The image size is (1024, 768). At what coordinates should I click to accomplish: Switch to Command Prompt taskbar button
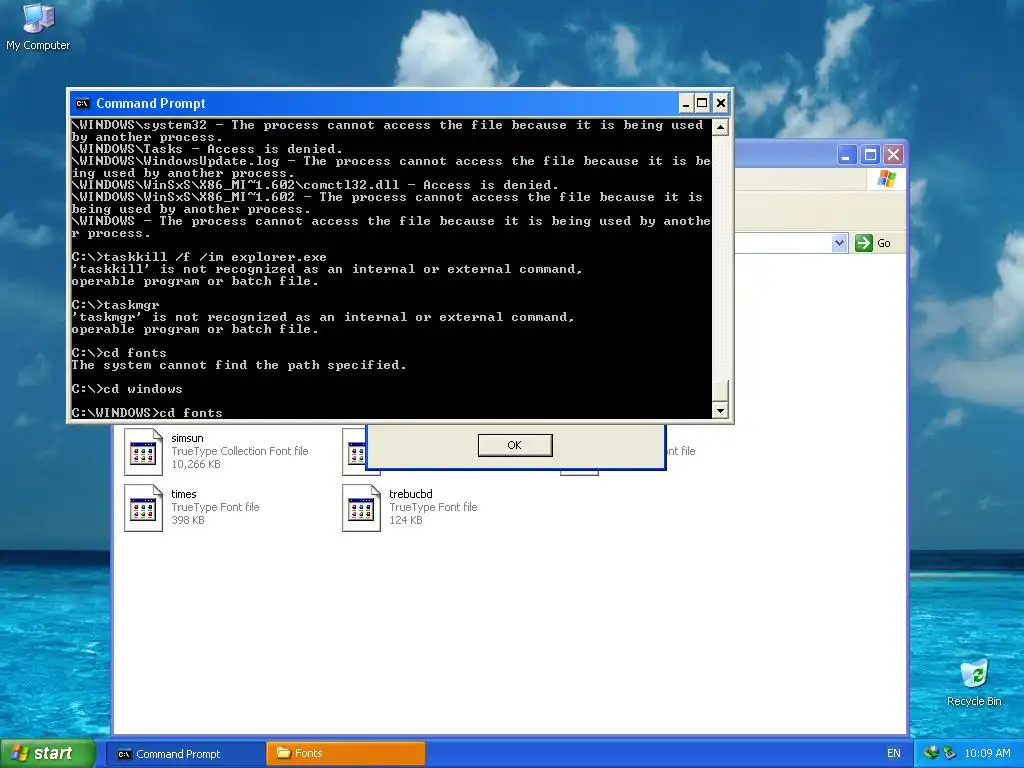click(x=185, y=754)
